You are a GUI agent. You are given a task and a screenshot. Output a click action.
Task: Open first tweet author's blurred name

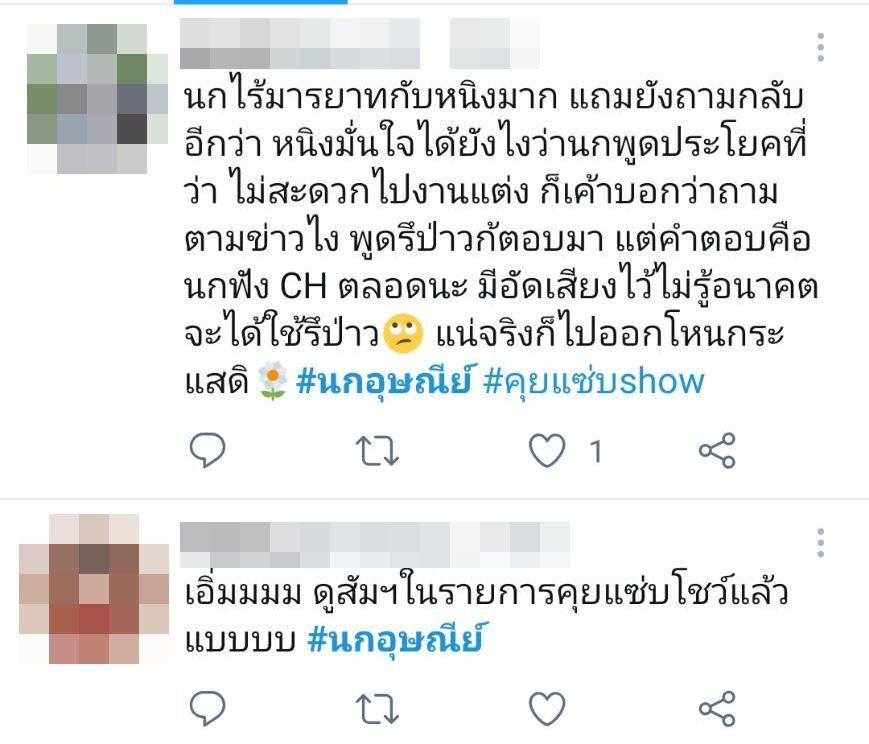click(x=360, y=43)
